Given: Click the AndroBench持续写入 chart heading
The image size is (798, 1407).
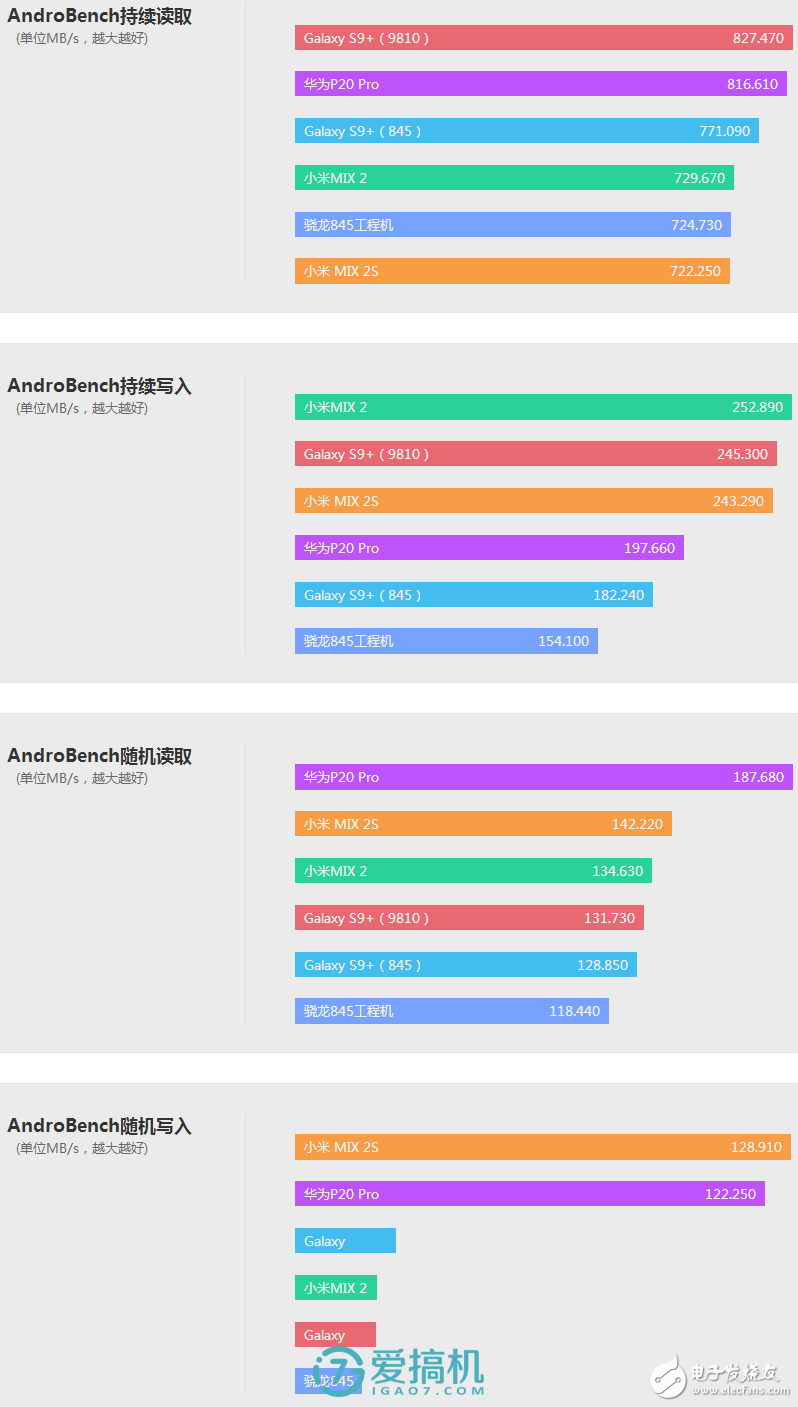Looking at the screenshot, I should click(x=99, y=386).
